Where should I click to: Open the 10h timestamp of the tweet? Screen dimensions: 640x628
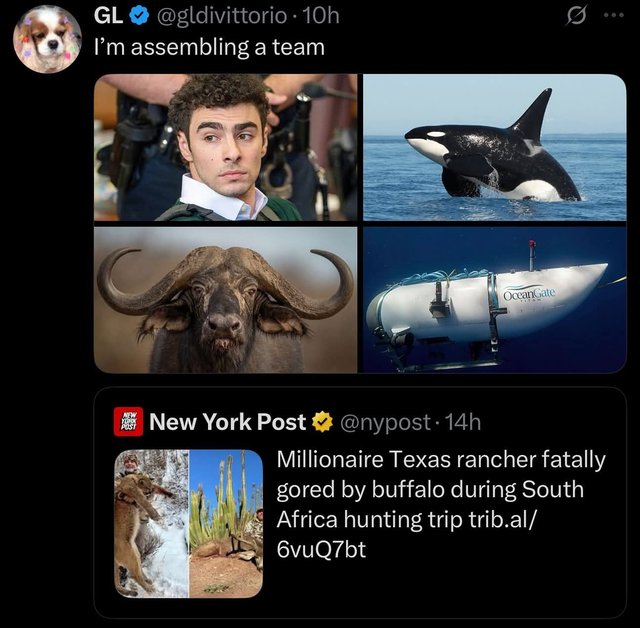tap(322, 16)
